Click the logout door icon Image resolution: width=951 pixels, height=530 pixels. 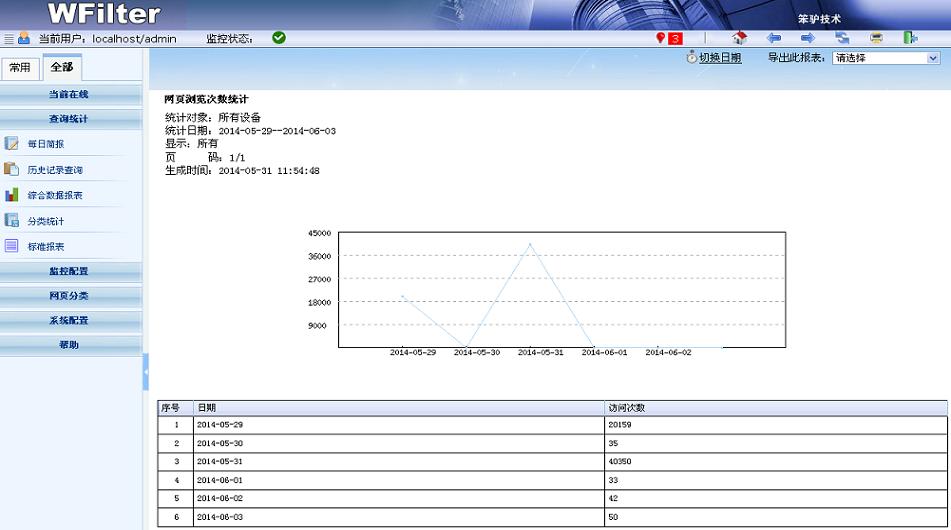[910, 38]
